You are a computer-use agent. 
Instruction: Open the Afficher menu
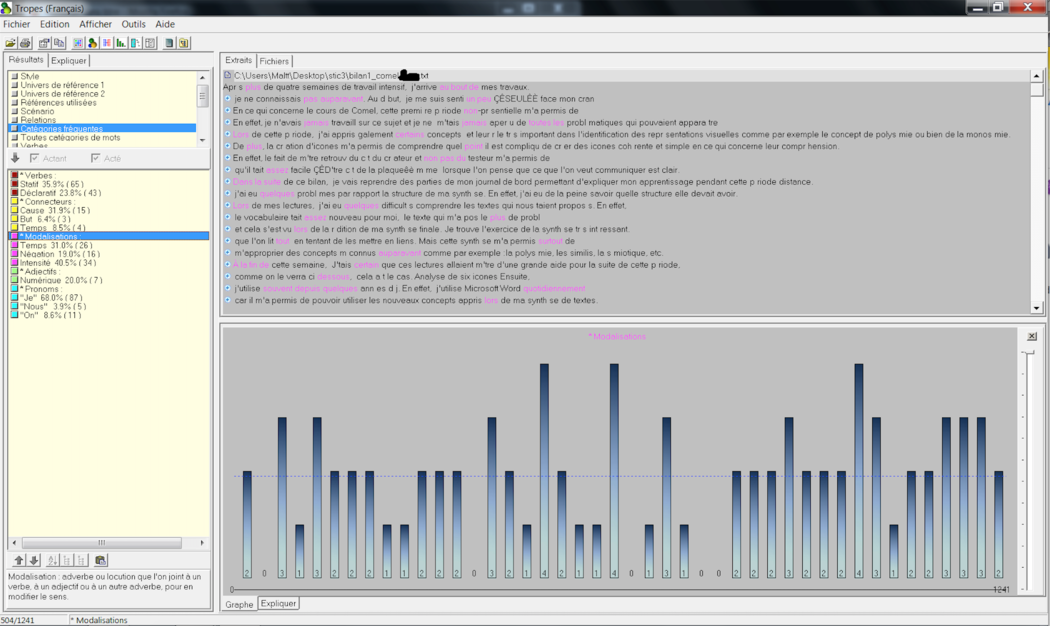[x=95, y=24]
